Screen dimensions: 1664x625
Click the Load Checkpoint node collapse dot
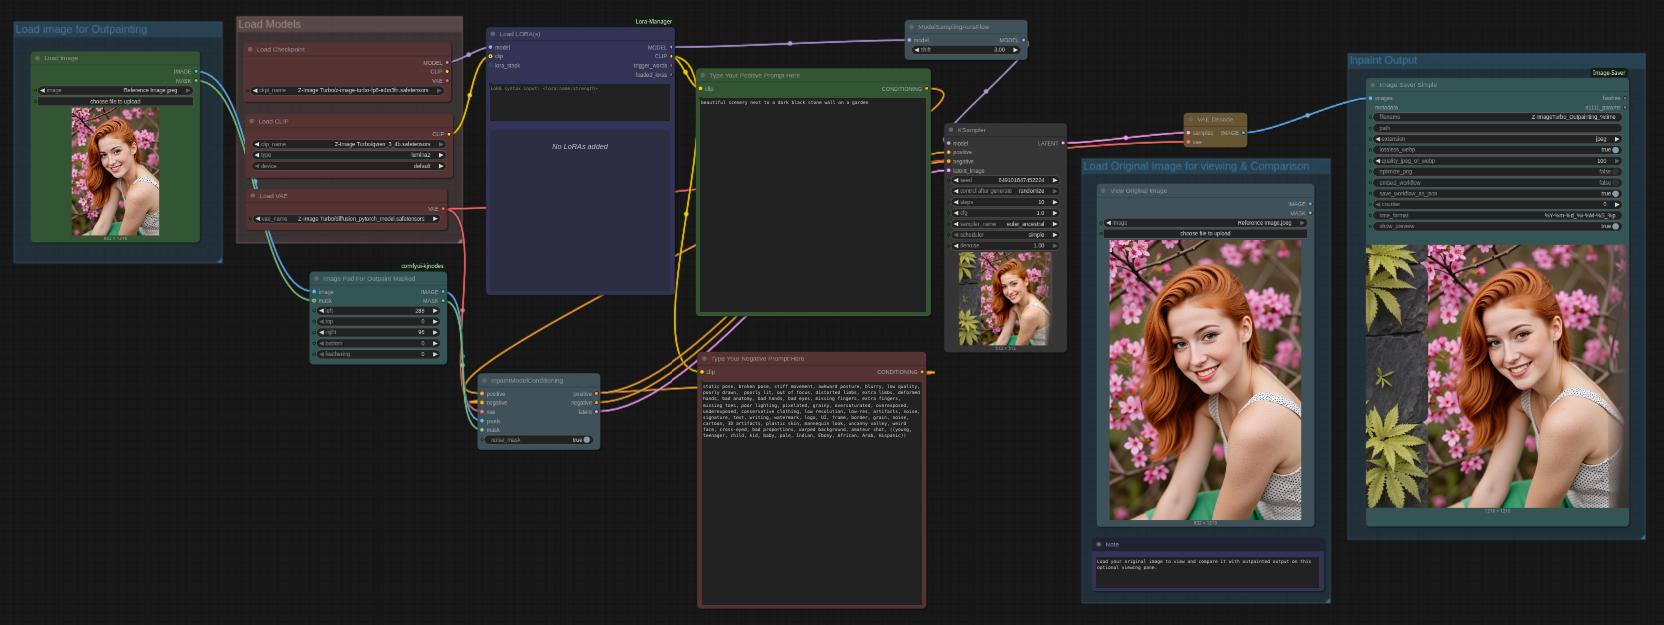click(250, 49)
